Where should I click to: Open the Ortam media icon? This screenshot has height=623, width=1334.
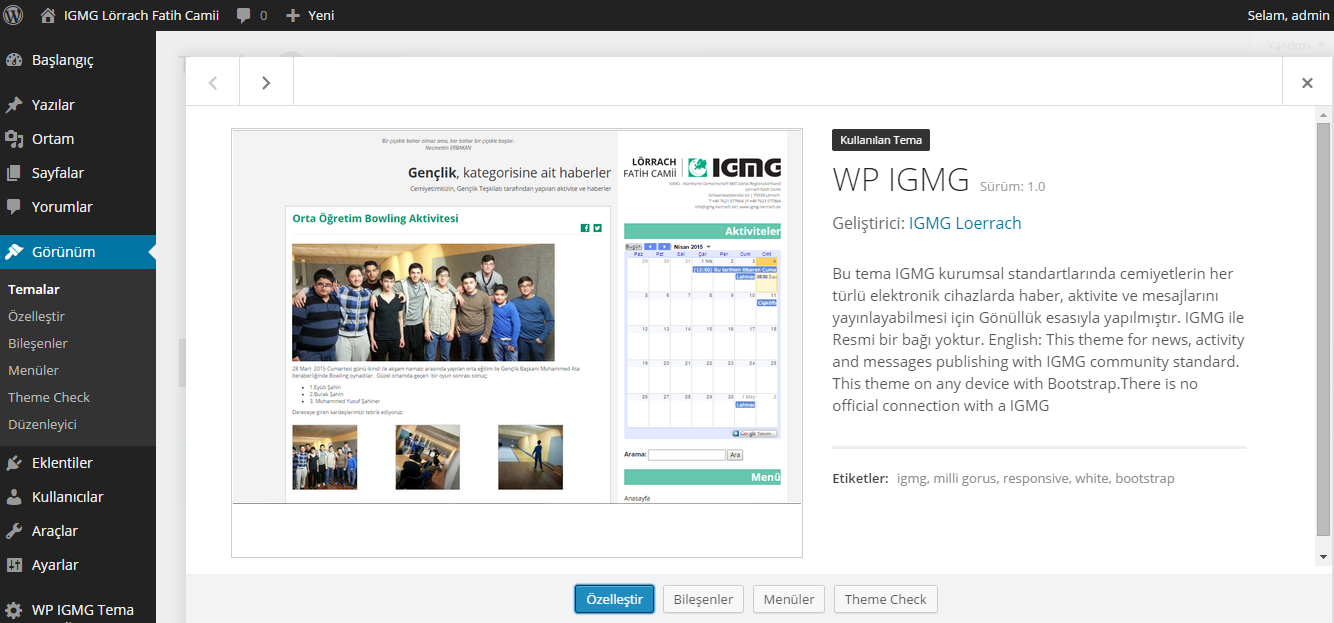[x=14, y=139]
